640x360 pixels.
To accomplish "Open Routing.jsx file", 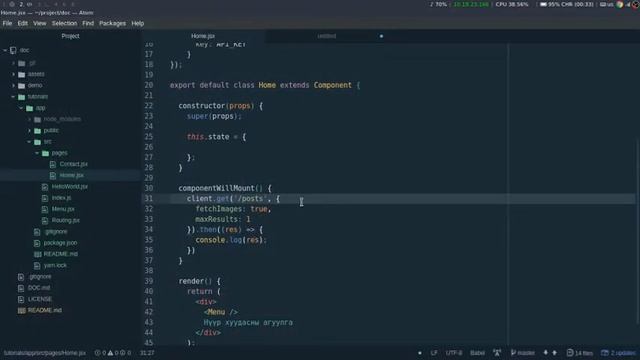I will (x=65, y=220).
